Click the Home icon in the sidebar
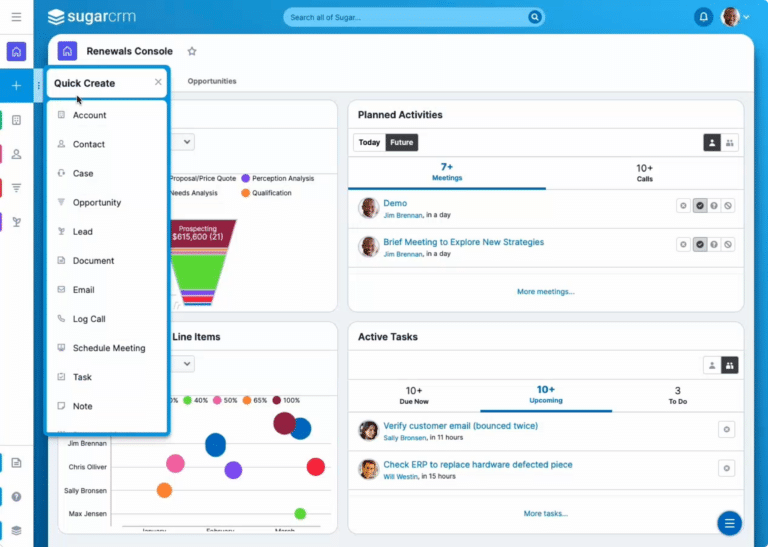This screenshot has width=768, height=547. 16,52
